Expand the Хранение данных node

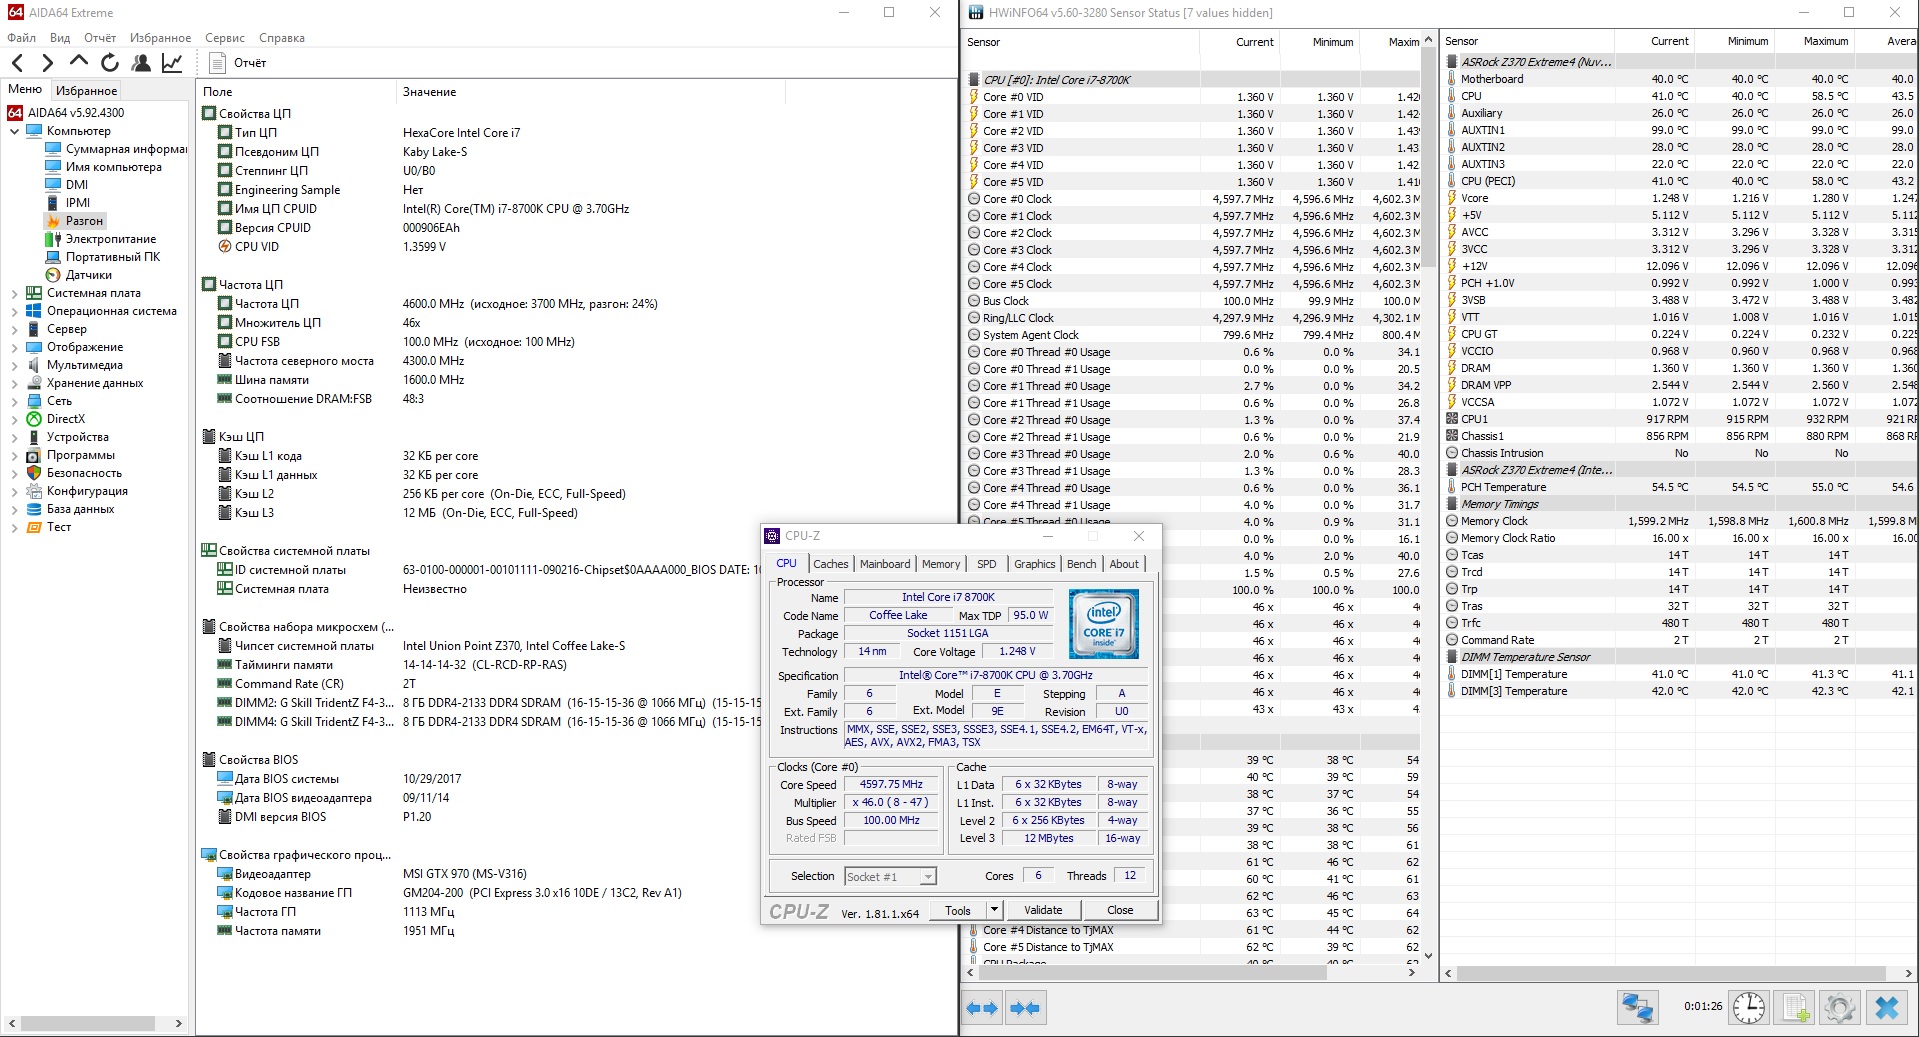(14, 384)
